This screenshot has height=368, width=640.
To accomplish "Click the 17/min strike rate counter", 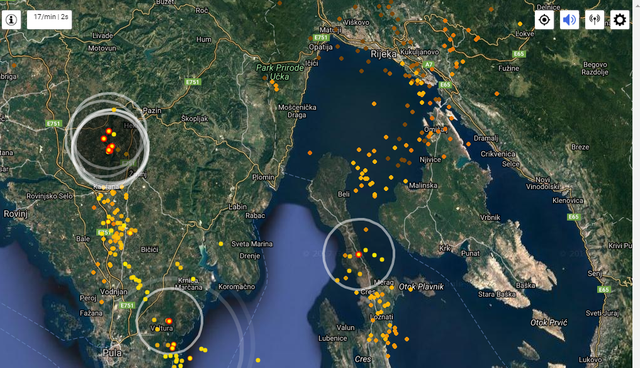I will click(49, 20).
